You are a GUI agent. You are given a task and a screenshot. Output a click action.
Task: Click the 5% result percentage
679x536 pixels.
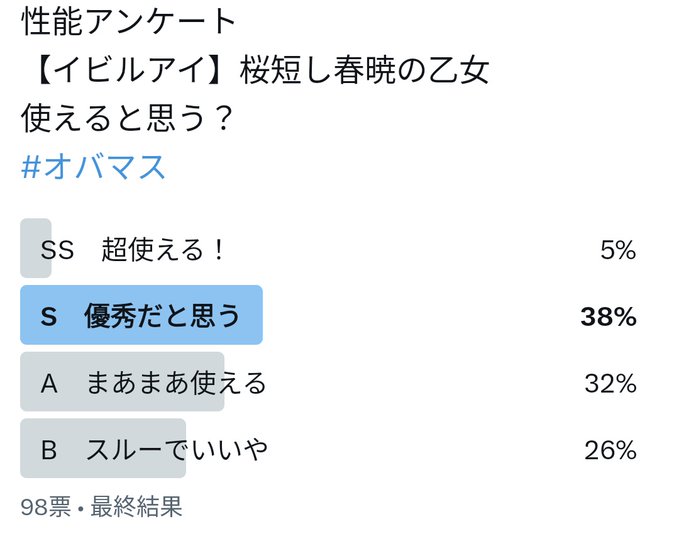pos(618,250)
